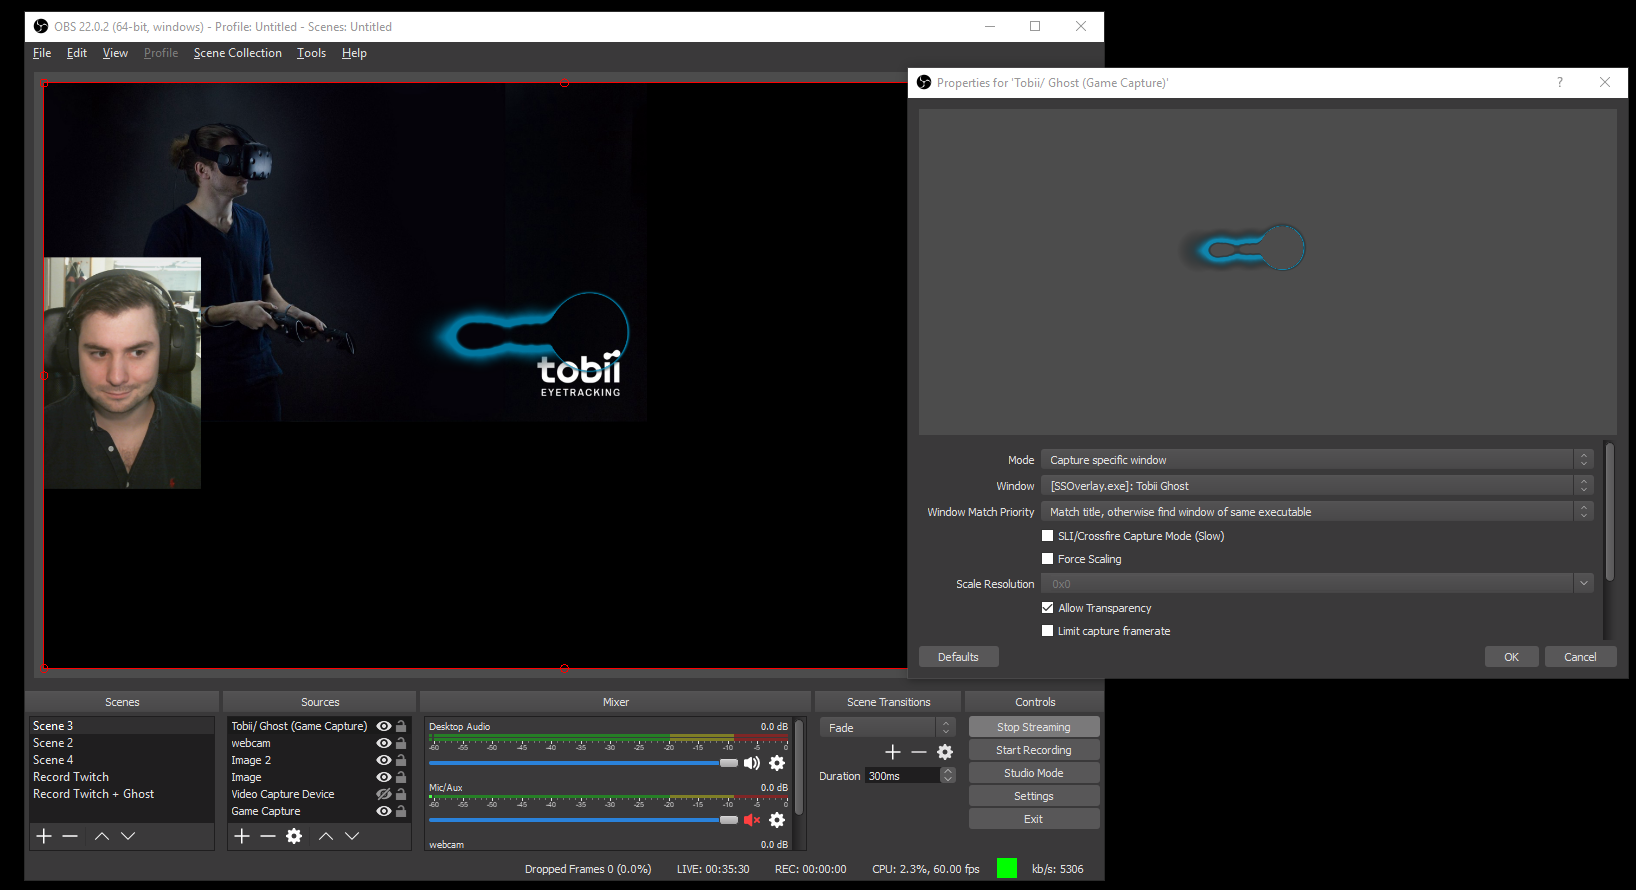Click Properties dialog vertical scrollbar
This screenshot has height=890, width=1636.
coord(1609,512)
